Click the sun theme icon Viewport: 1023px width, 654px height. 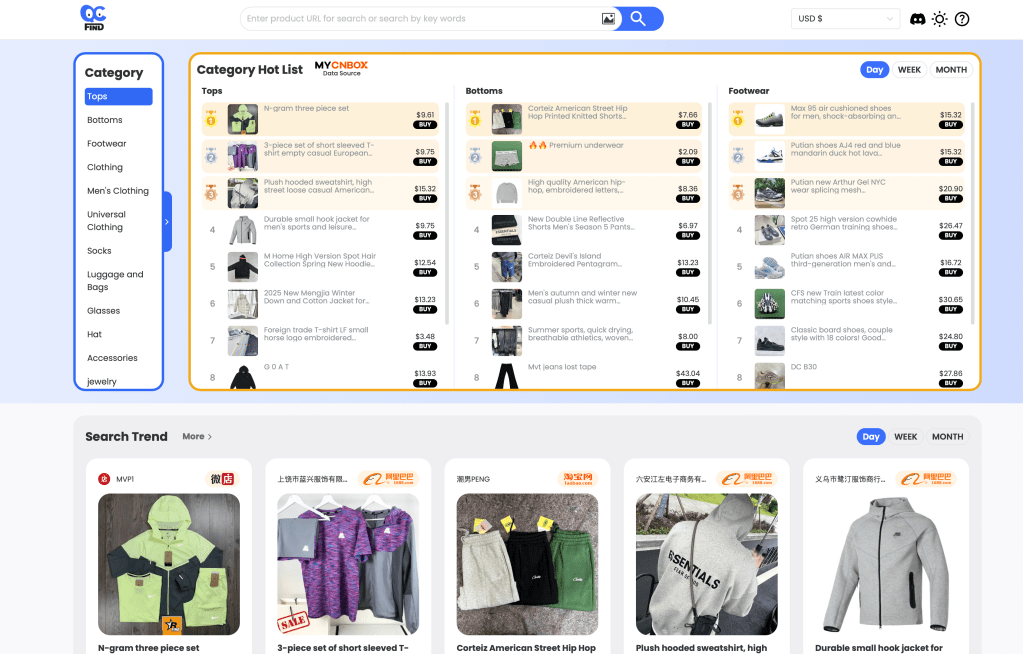(939, 19)
